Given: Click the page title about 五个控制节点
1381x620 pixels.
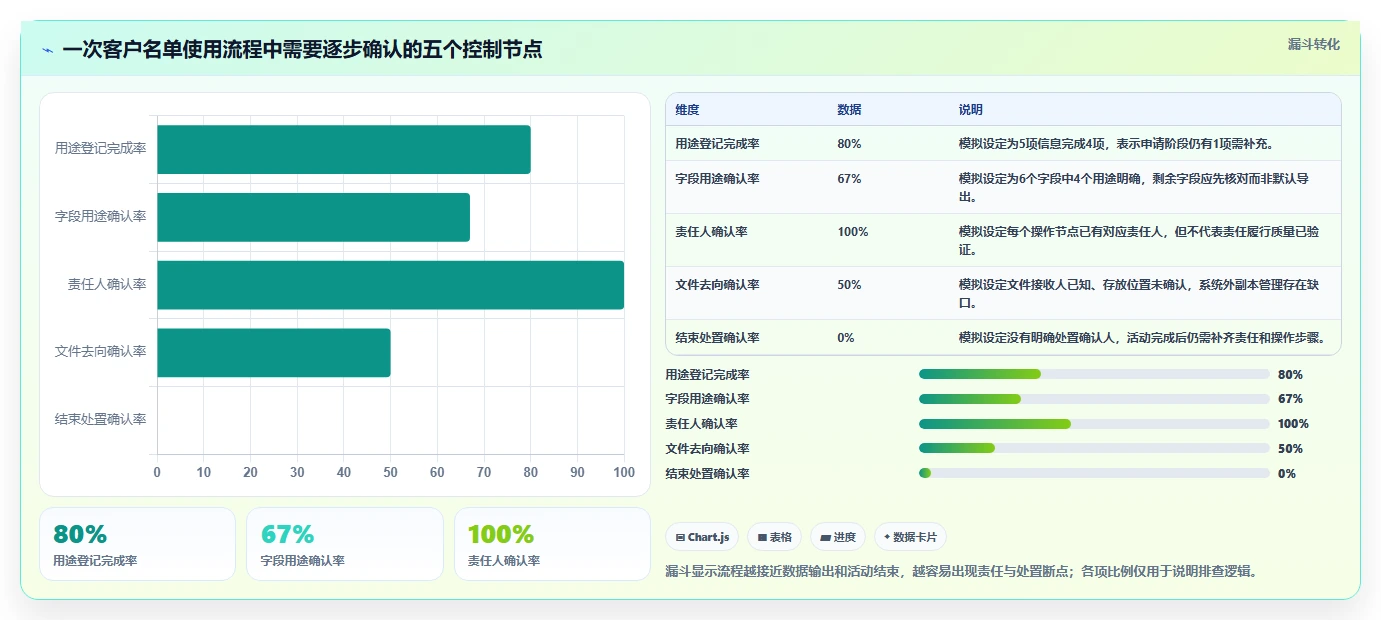Looking at the screenshot, I should pos(302,49).
